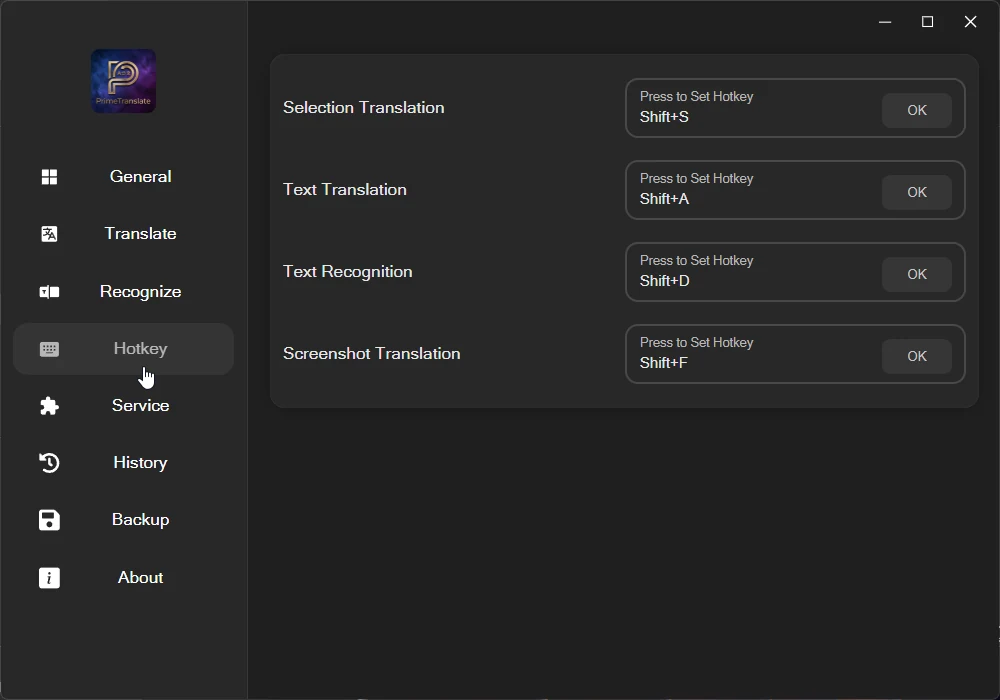Open the Backup section
The image size is (1000, 700).
click(x=123, y=520)
